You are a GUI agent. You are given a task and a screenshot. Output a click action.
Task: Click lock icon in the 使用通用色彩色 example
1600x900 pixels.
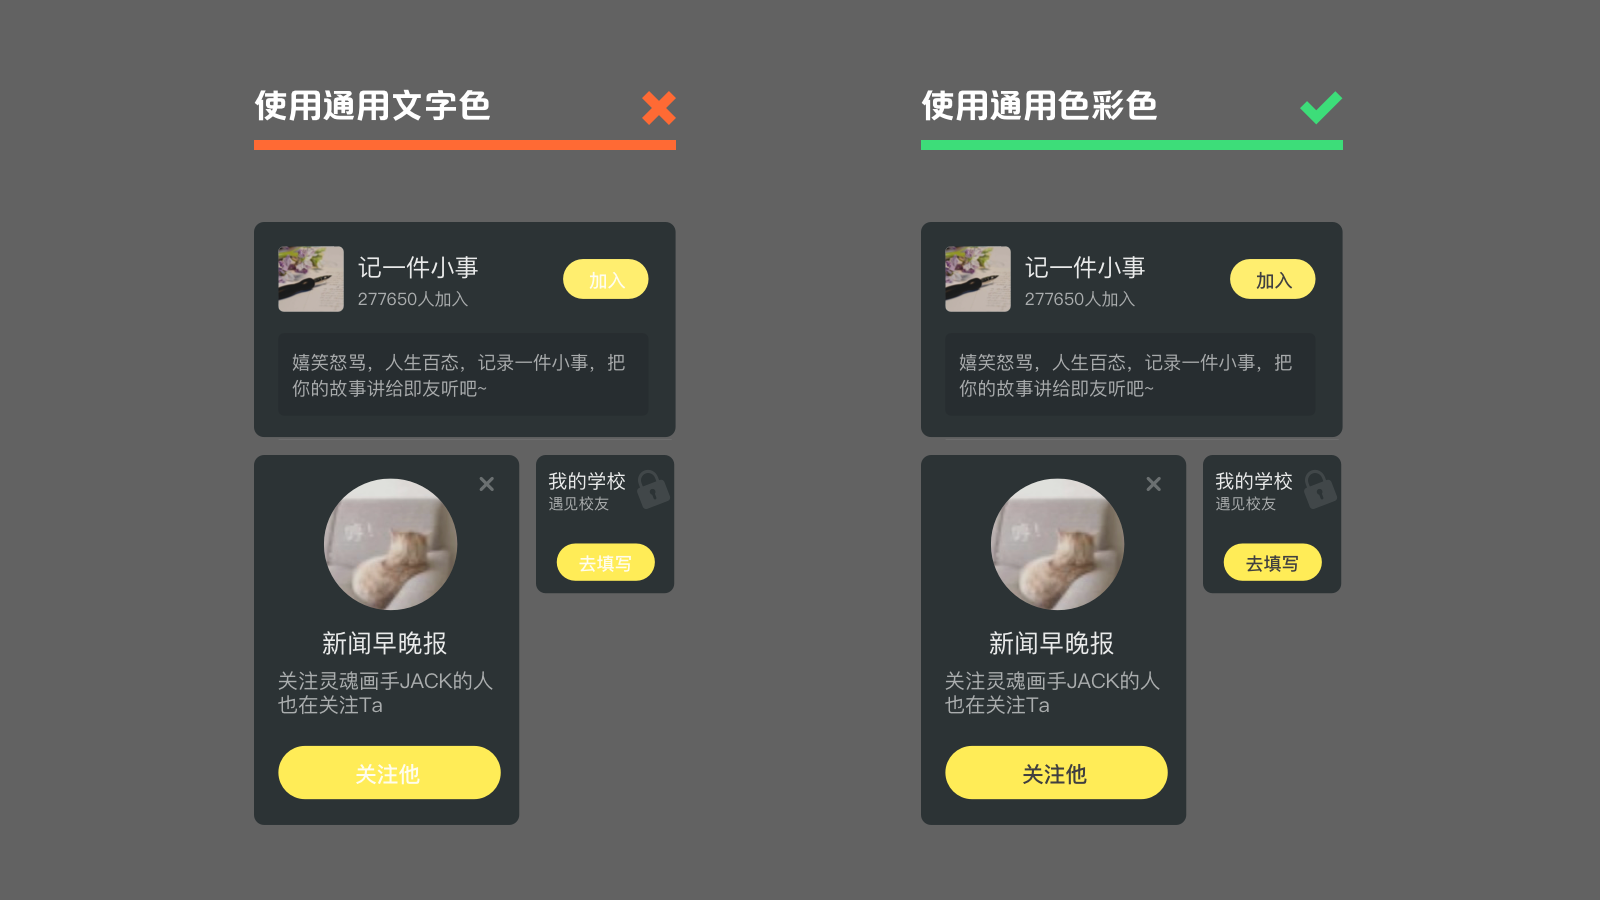point(1320,489)
